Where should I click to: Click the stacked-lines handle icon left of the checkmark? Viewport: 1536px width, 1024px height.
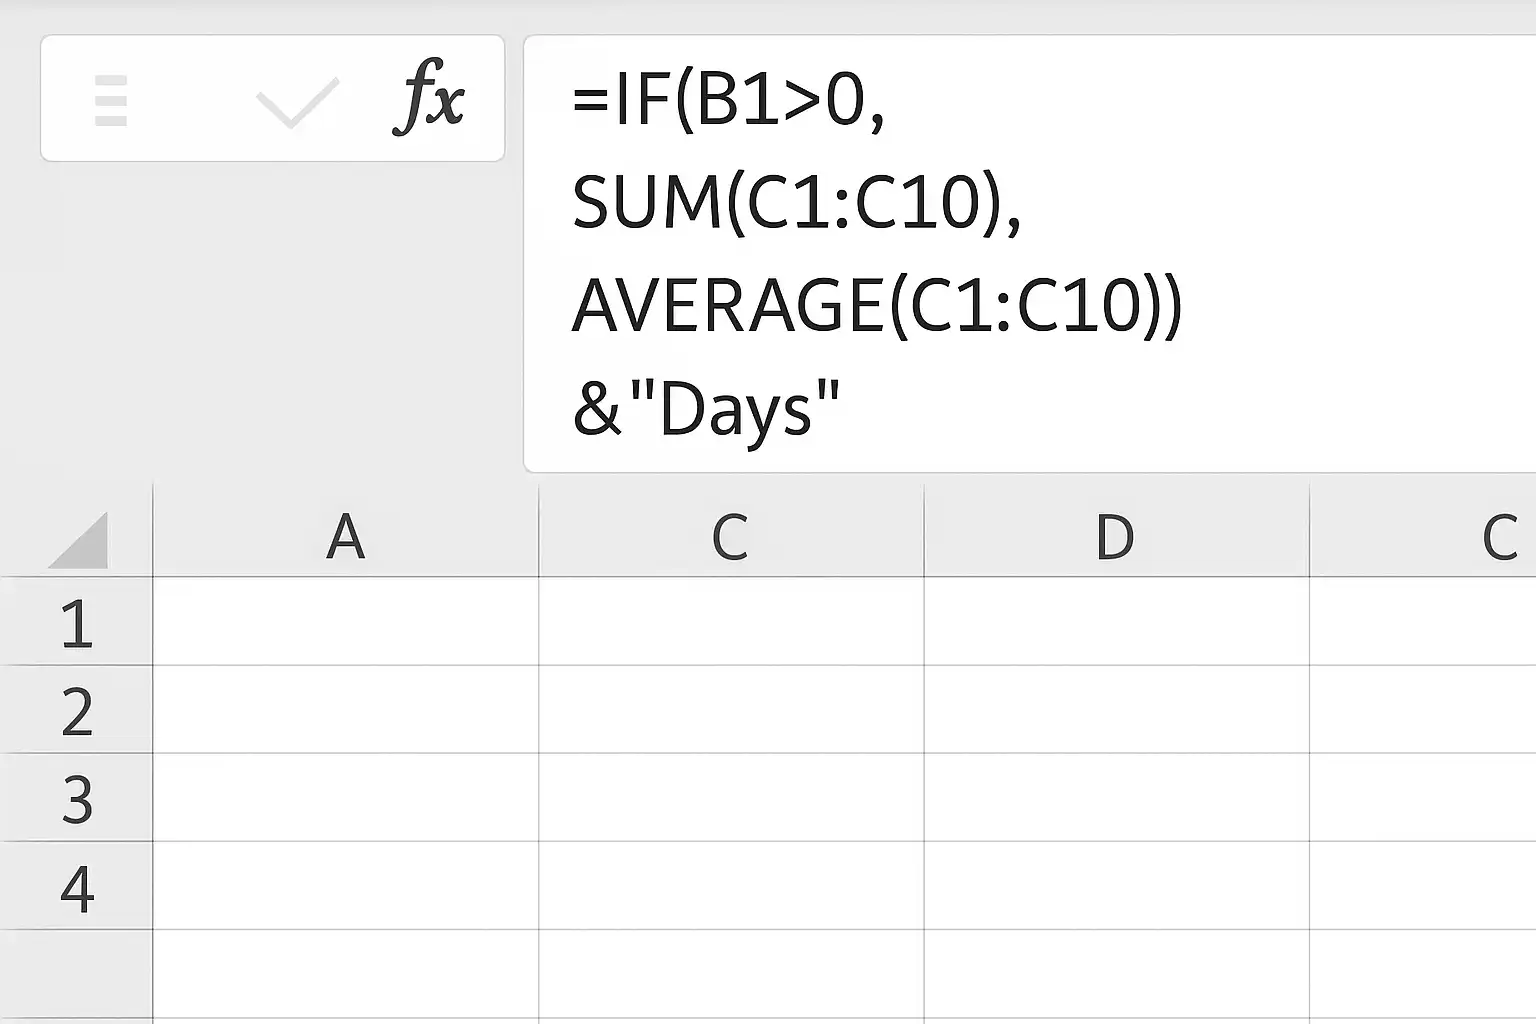[x=111, y=100]
